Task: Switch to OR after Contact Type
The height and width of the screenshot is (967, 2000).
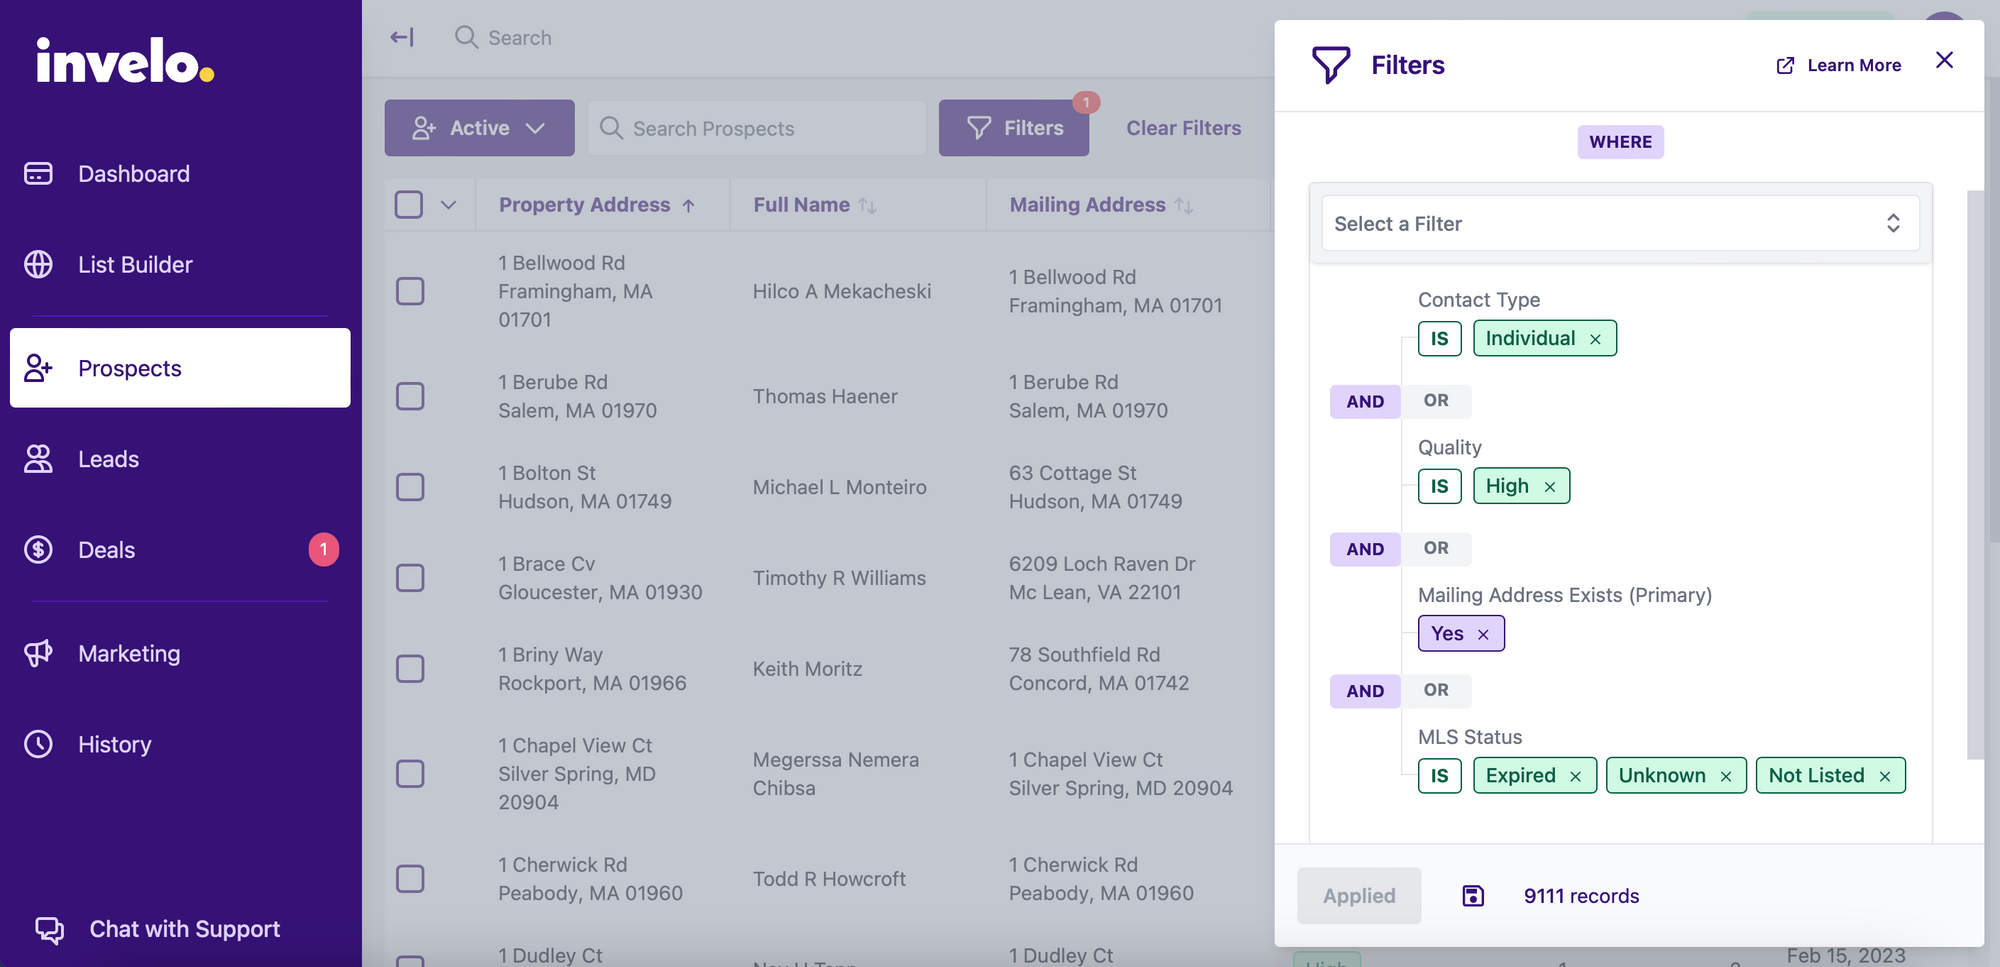Action: pos(1436,401)
